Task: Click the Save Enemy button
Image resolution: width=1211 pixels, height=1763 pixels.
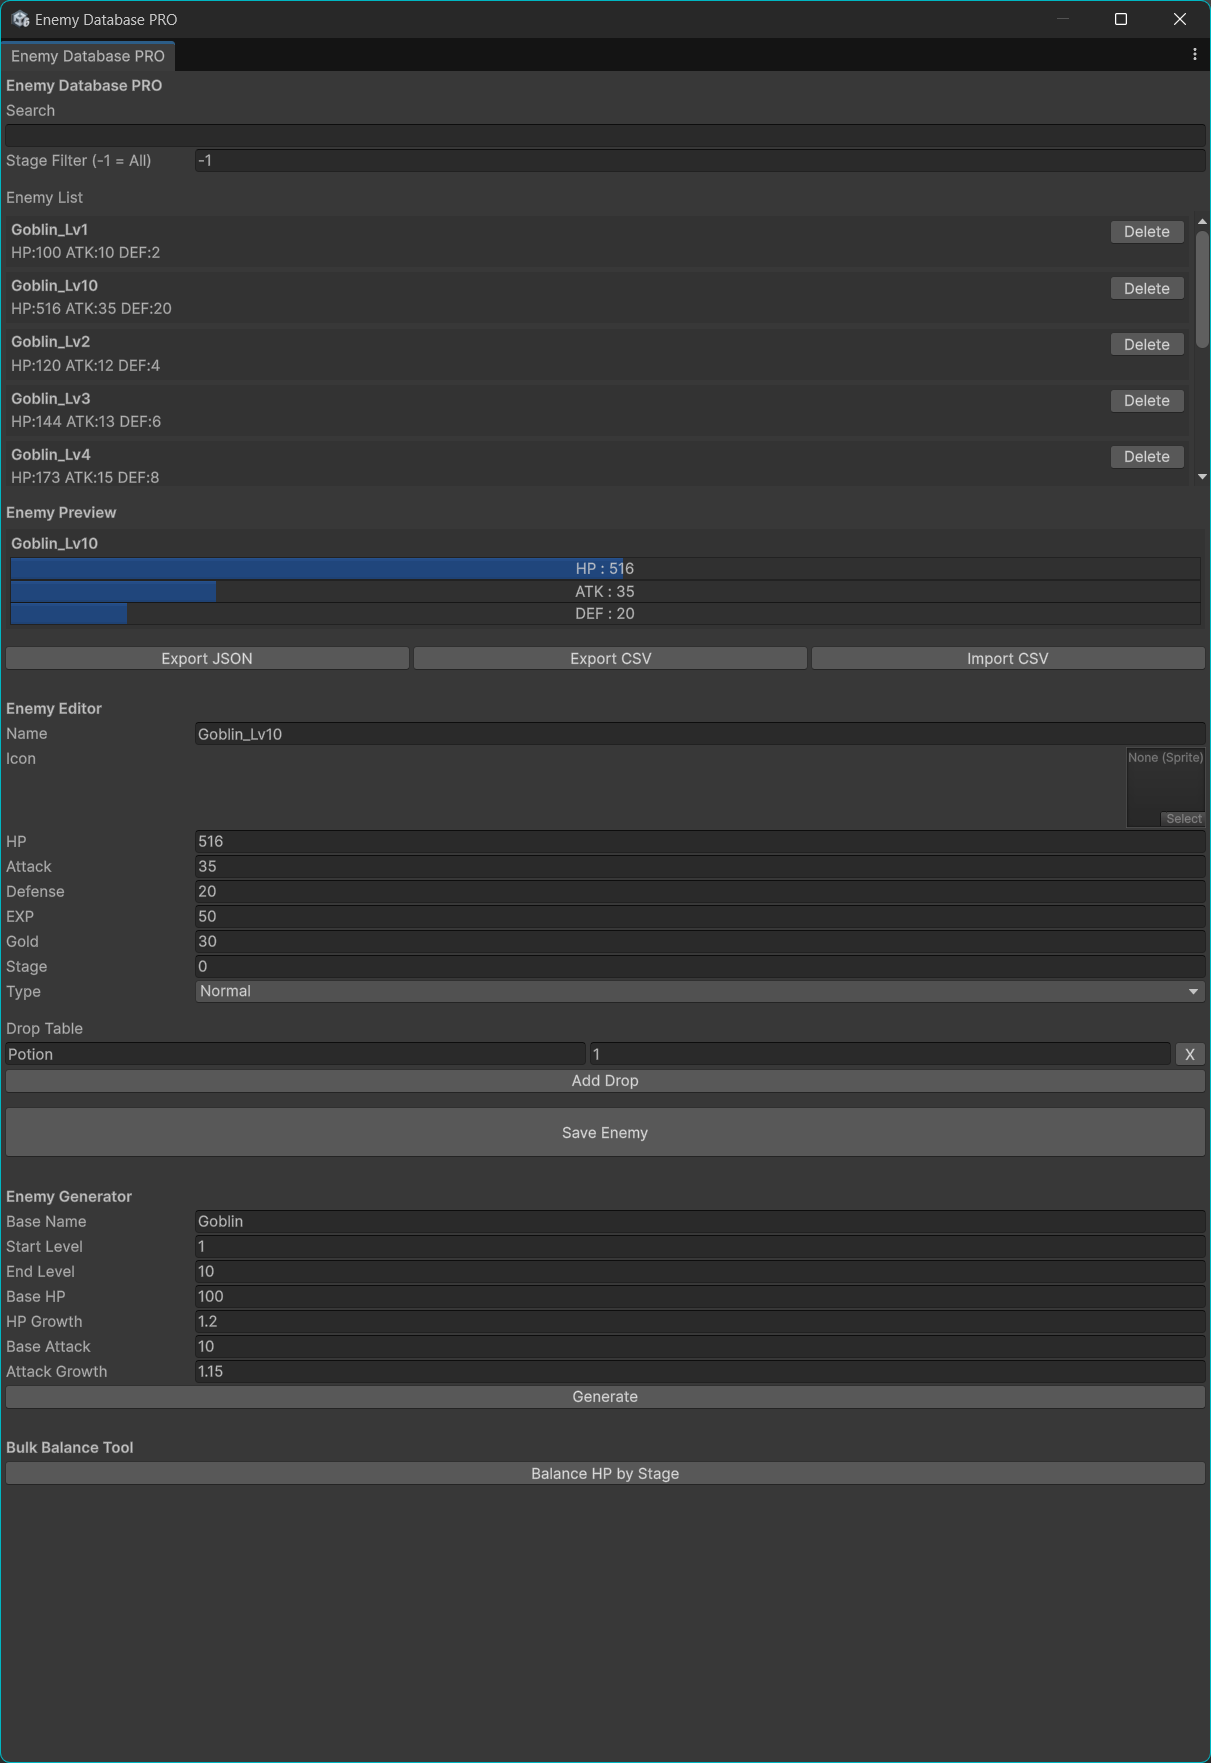Action: (605, 1132)
